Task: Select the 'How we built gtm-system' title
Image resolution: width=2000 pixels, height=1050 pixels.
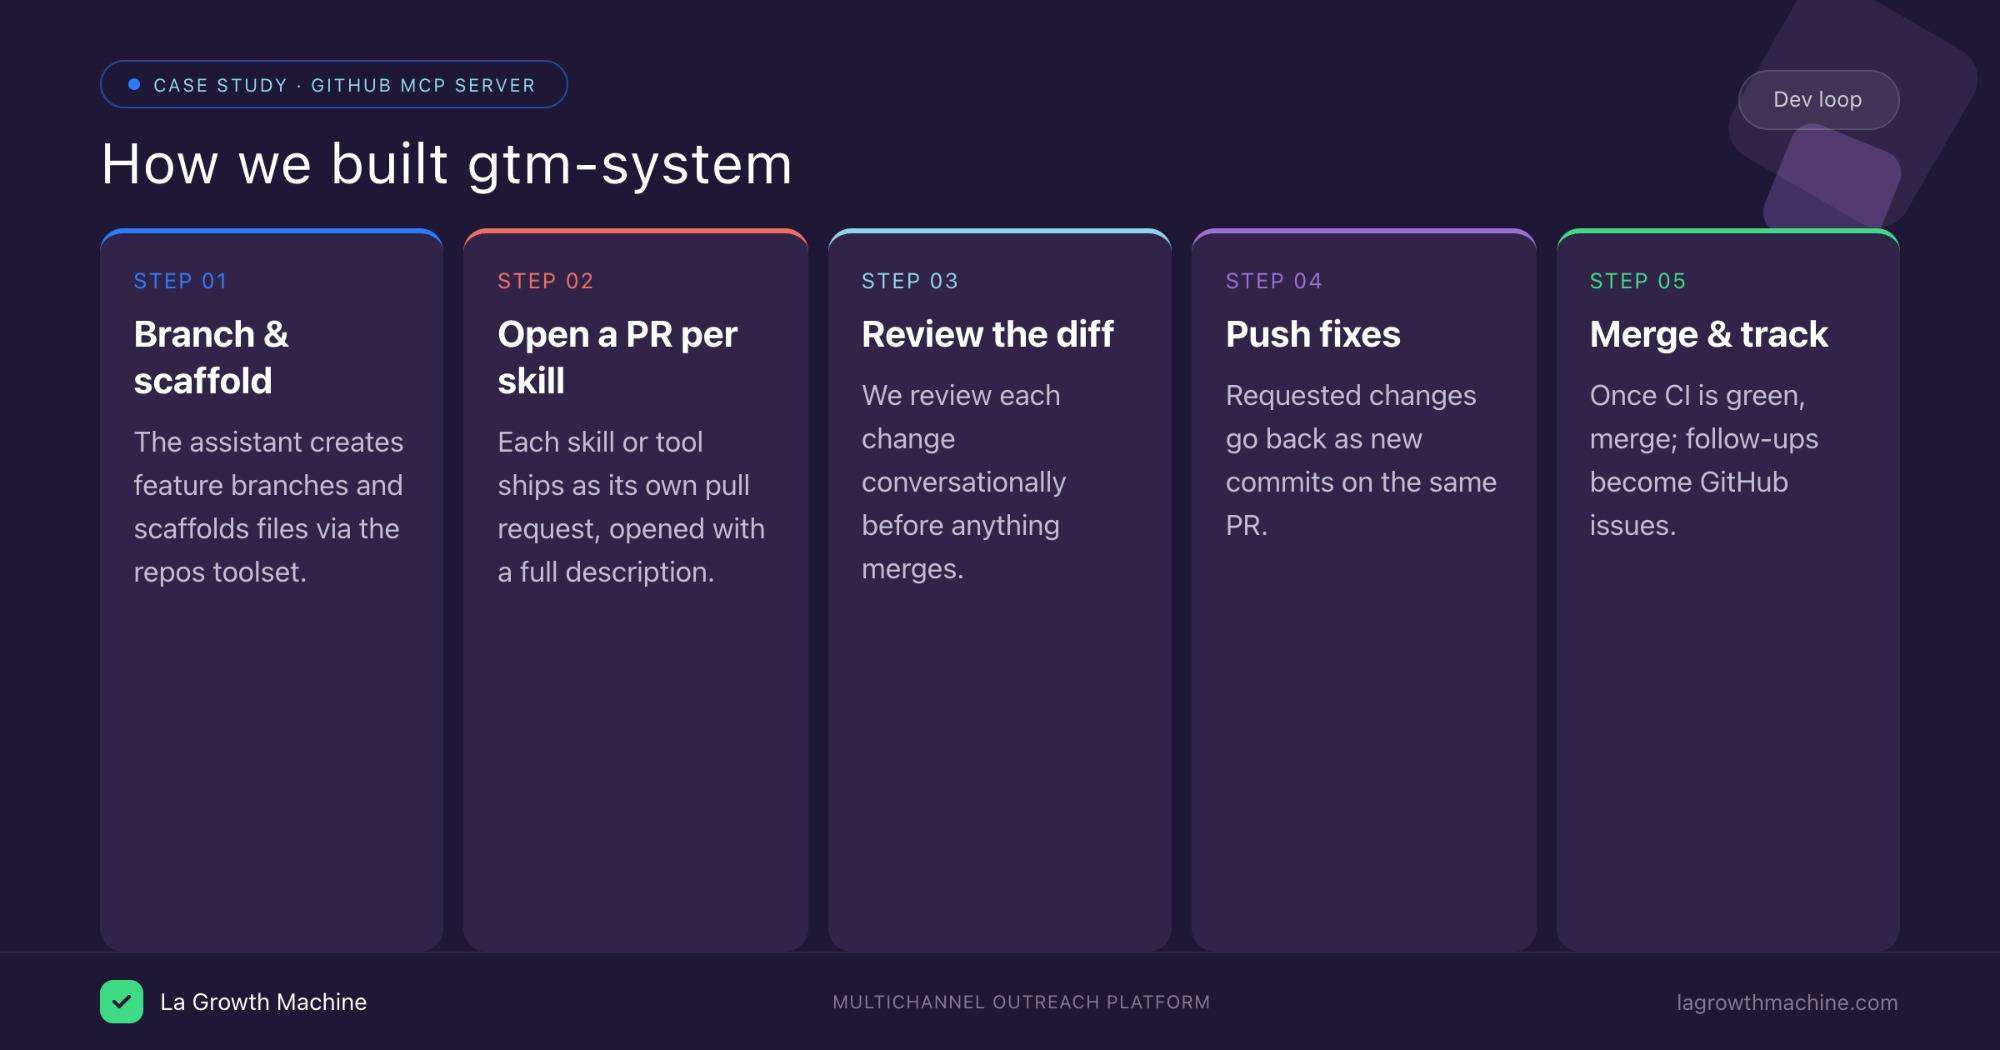Action: point(447,164)
